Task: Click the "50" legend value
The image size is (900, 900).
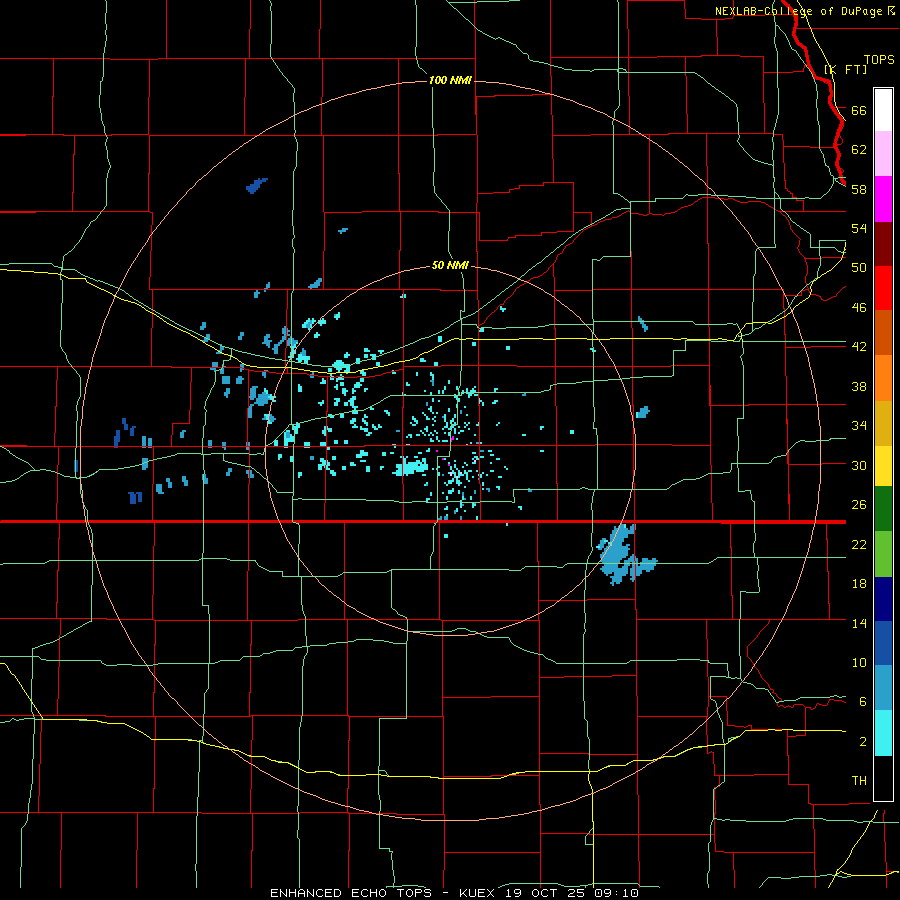Action: click(x=859, y=268)
